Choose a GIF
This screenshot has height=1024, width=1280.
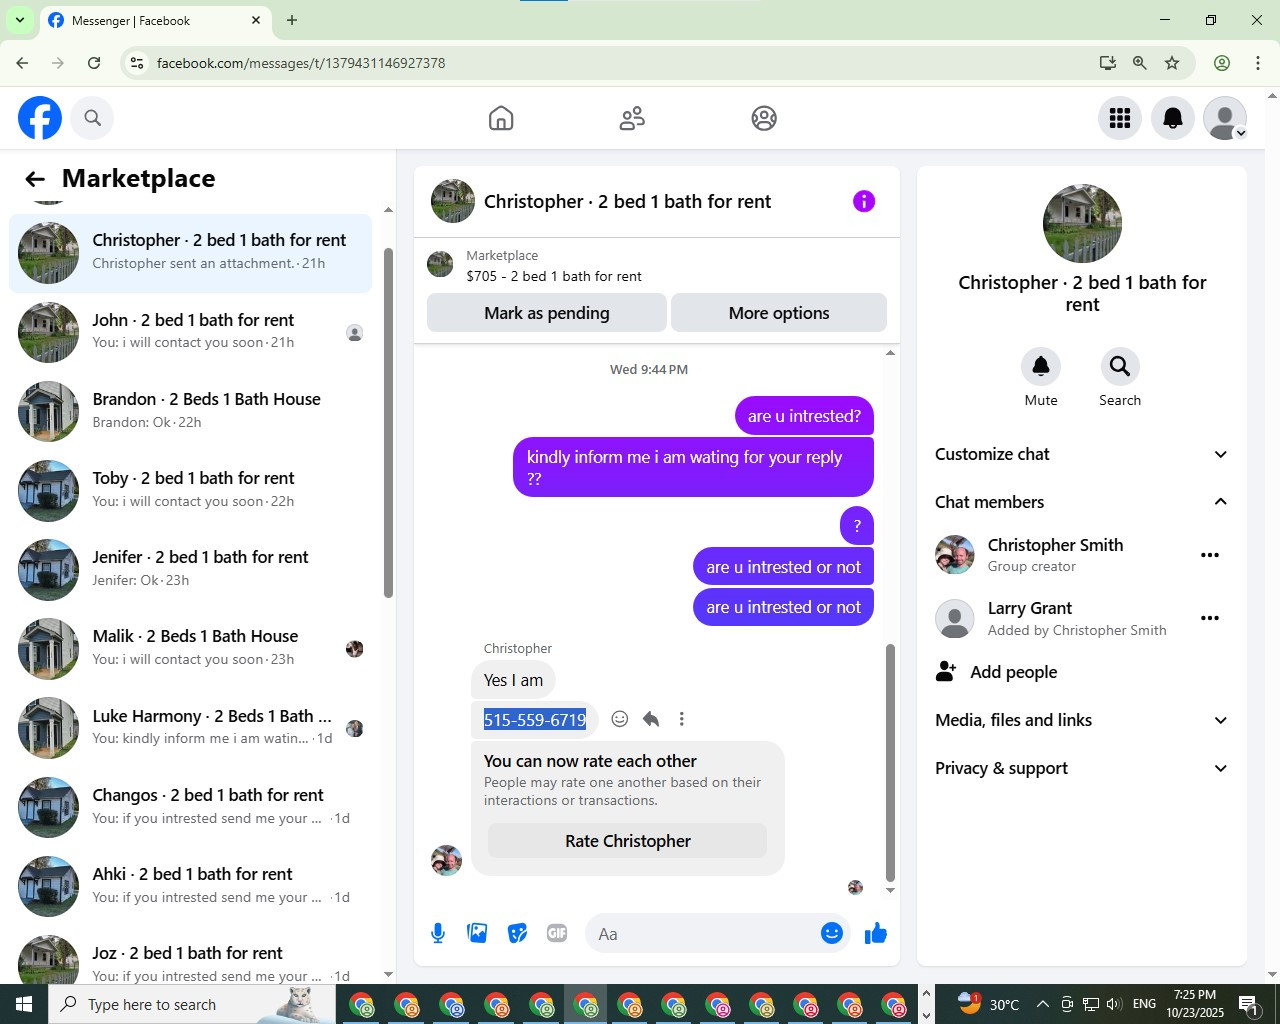point(557,934)
